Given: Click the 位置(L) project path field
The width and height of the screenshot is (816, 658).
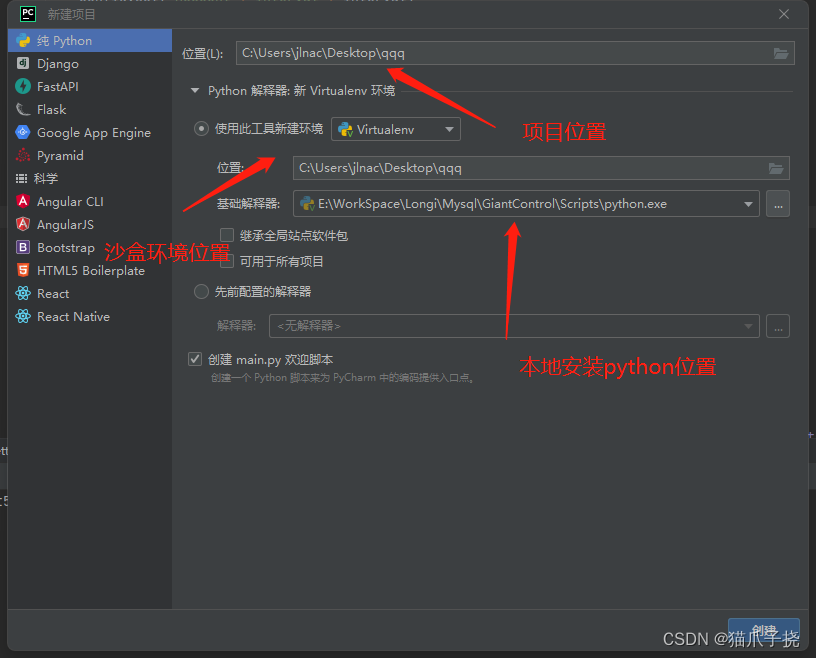Looking at the screenshot, I should [x=515, y=53].
